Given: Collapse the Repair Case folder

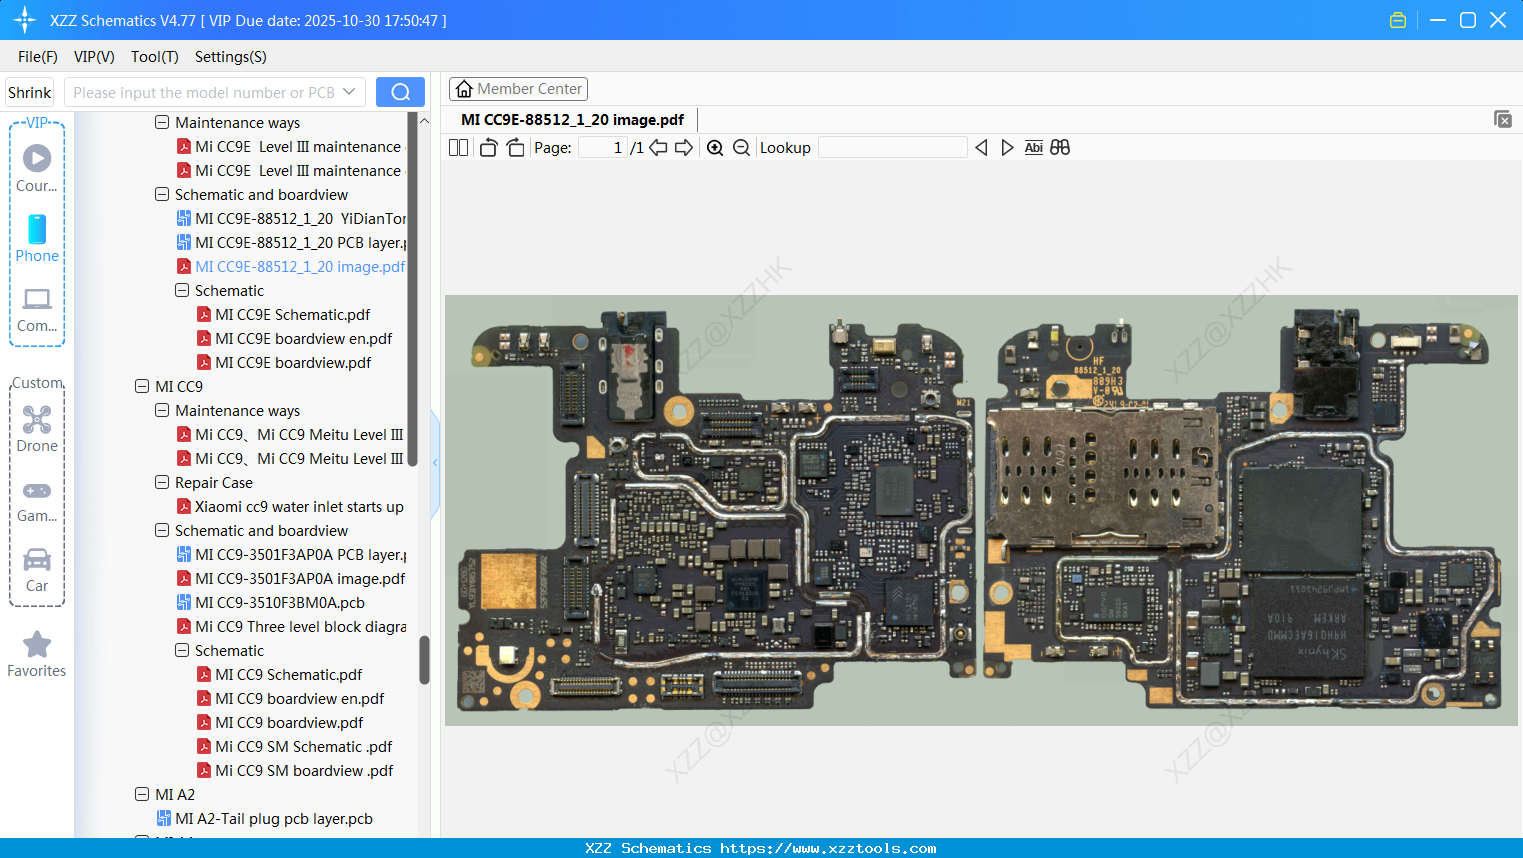Looking at the screenshot, I should point(162,483).
